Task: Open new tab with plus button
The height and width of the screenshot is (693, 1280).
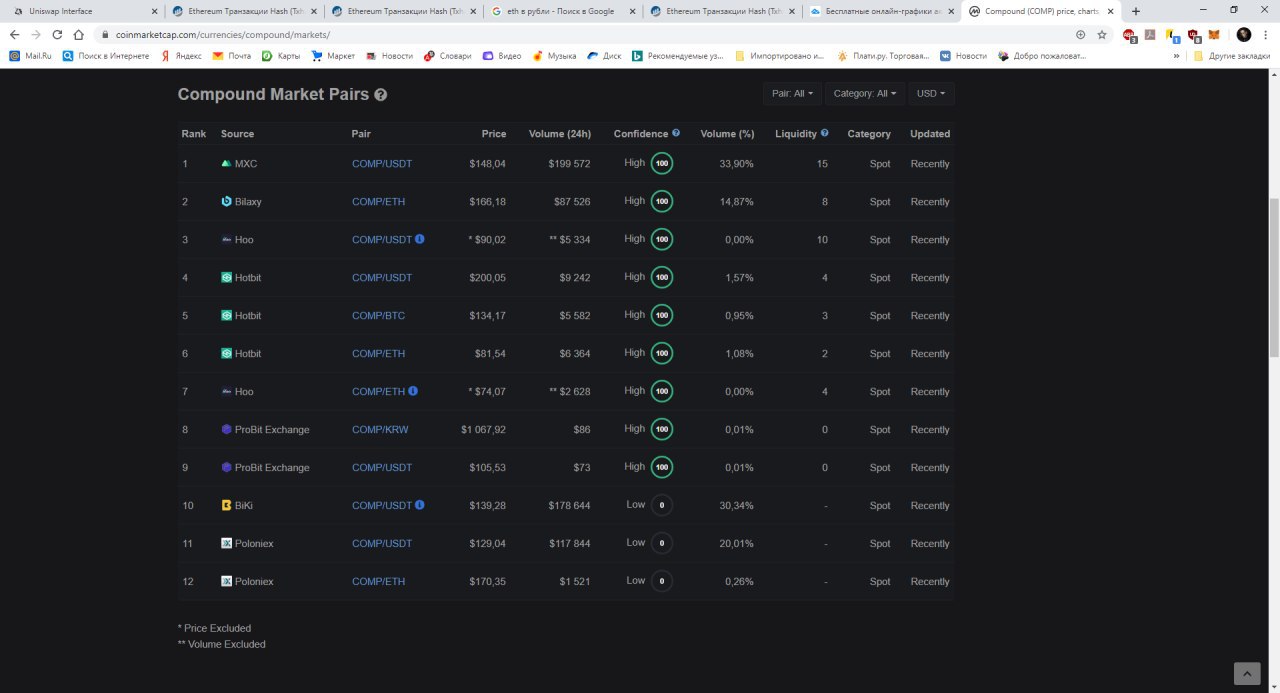Action: click(x=1135, y=11)
